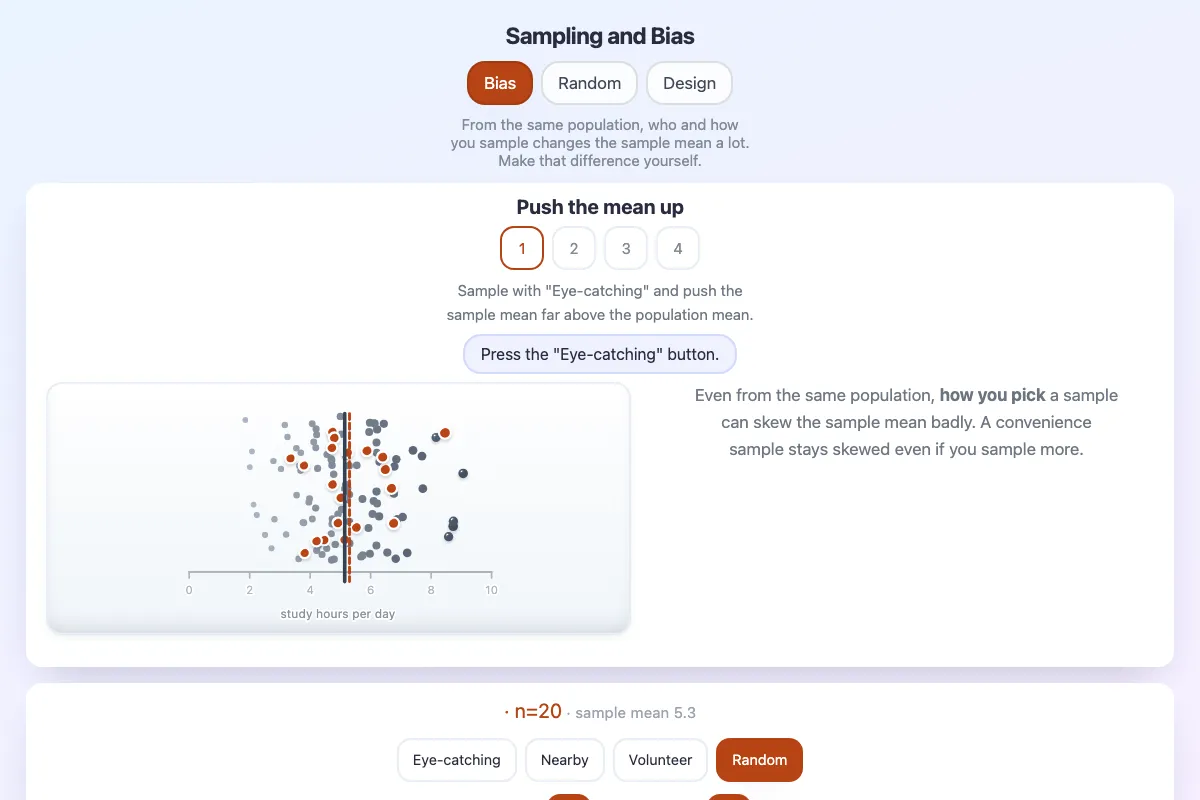Screen dimensions: 1200x800
Task: Click the dashed orange sample mean line
Action: [349, 497]
